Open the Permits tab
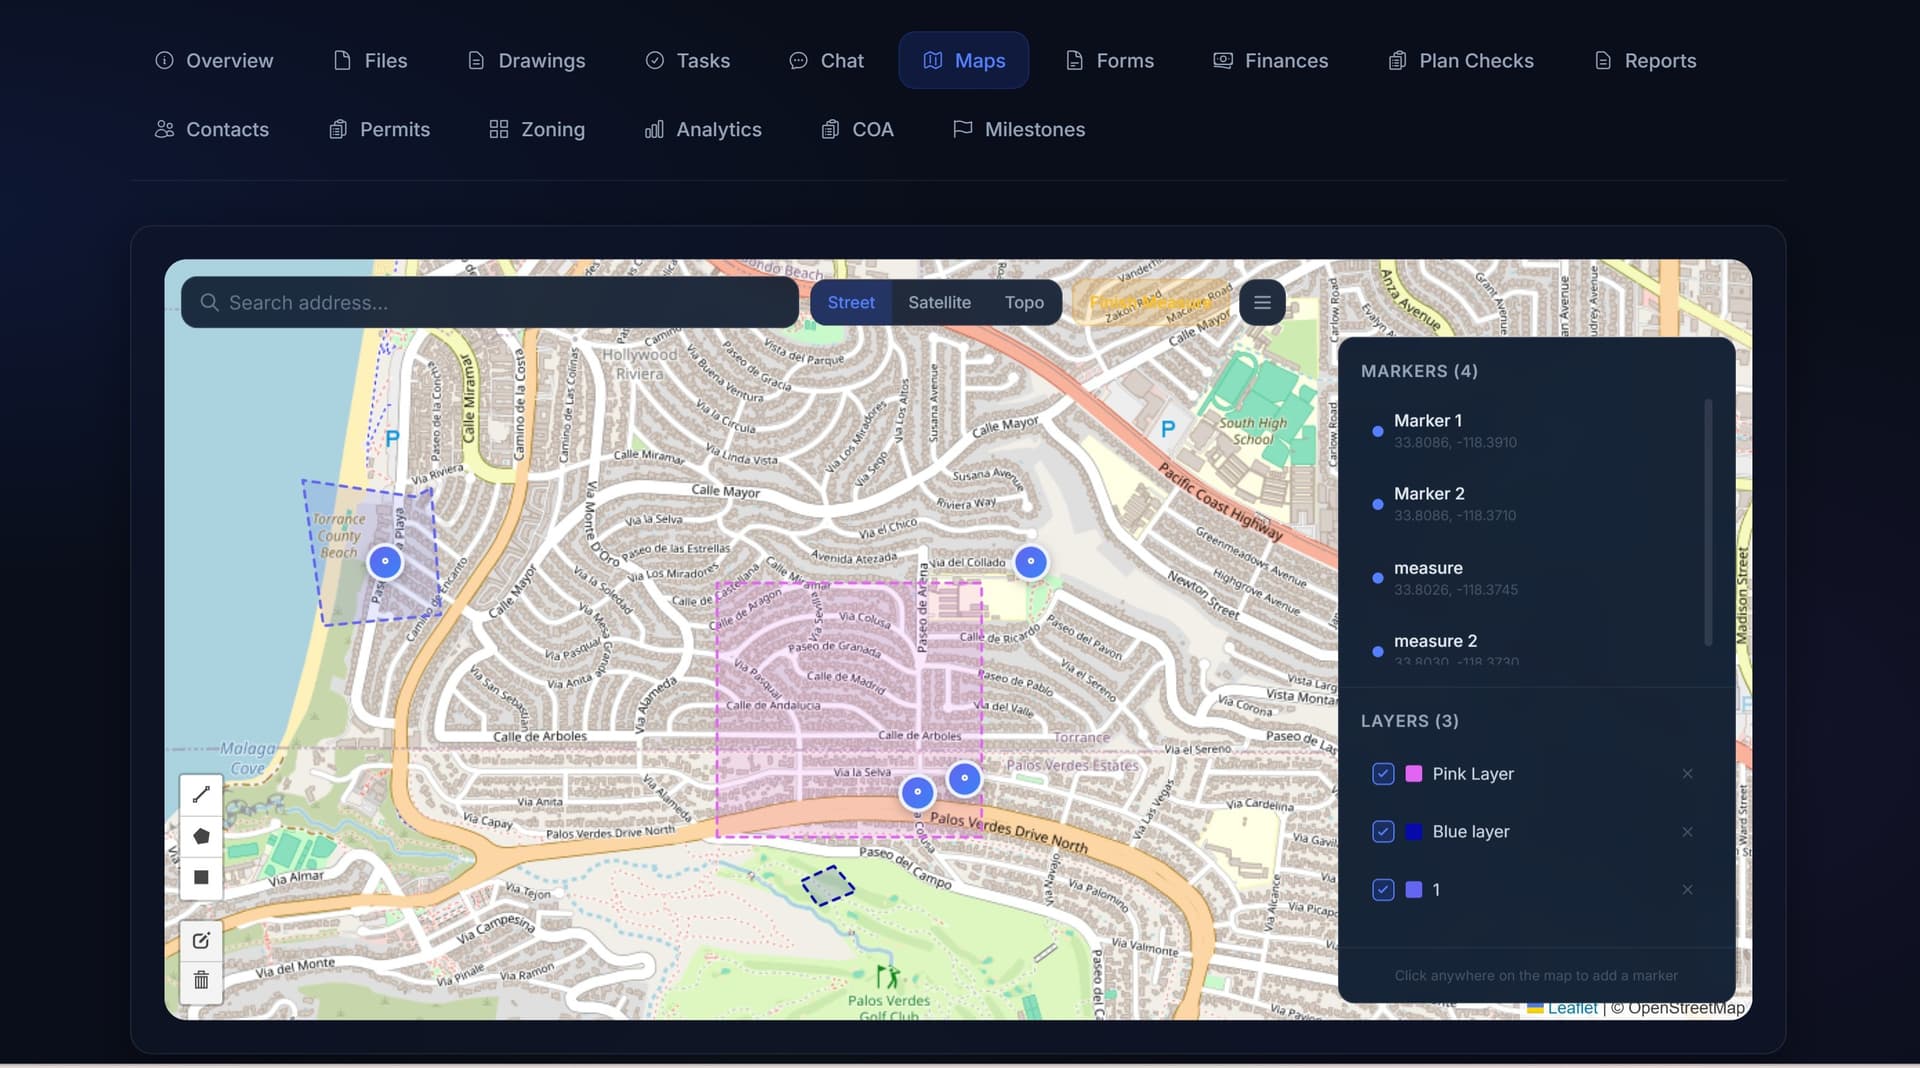Image resolution: width=1920 pixels, height=1068 pixels. coord(380,129)
